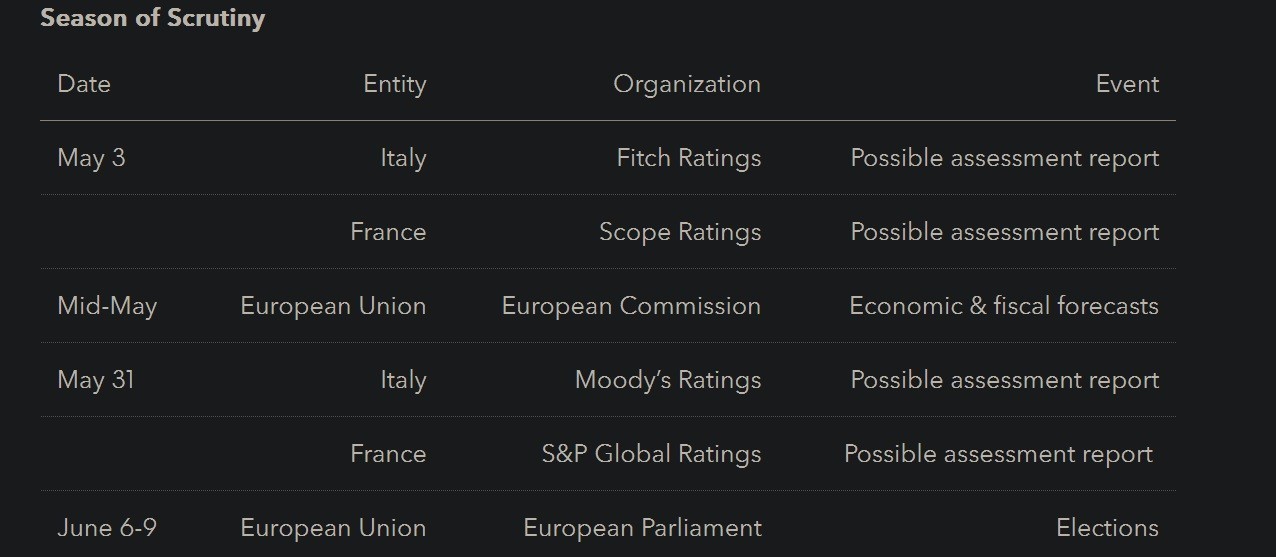The image size is (1276, 557).
Task: Click the Event column header
Action: [x=1127, y=84]
